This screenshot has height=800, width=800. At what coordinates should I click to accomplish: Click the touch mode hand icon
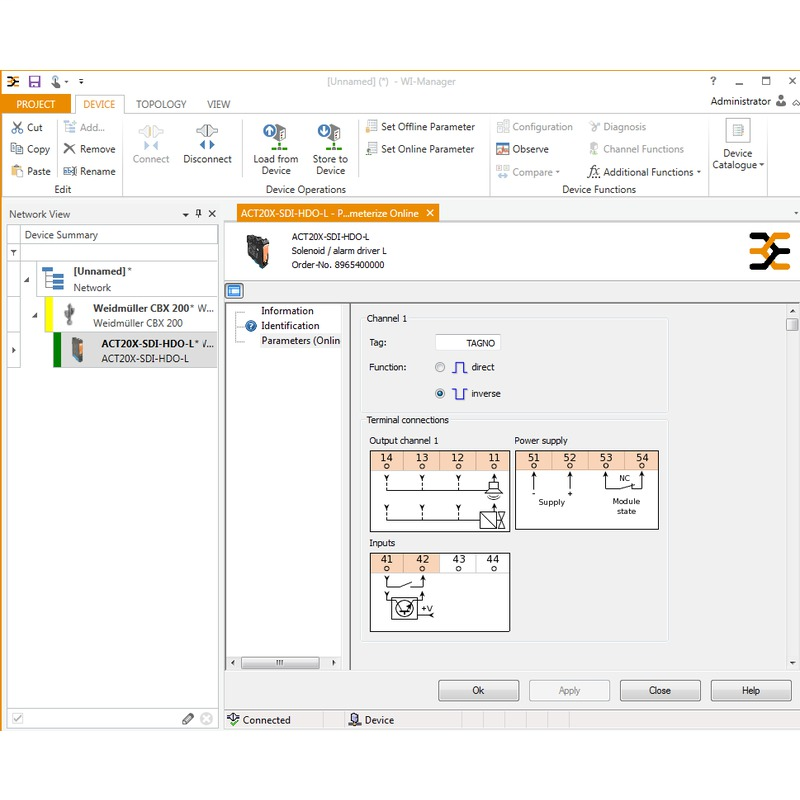click(x=56, y=82)
